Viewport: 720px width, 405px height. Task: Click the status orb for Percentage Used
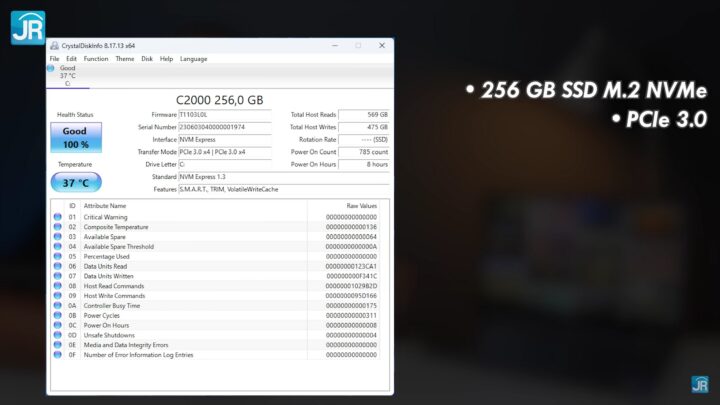(57, 256)
